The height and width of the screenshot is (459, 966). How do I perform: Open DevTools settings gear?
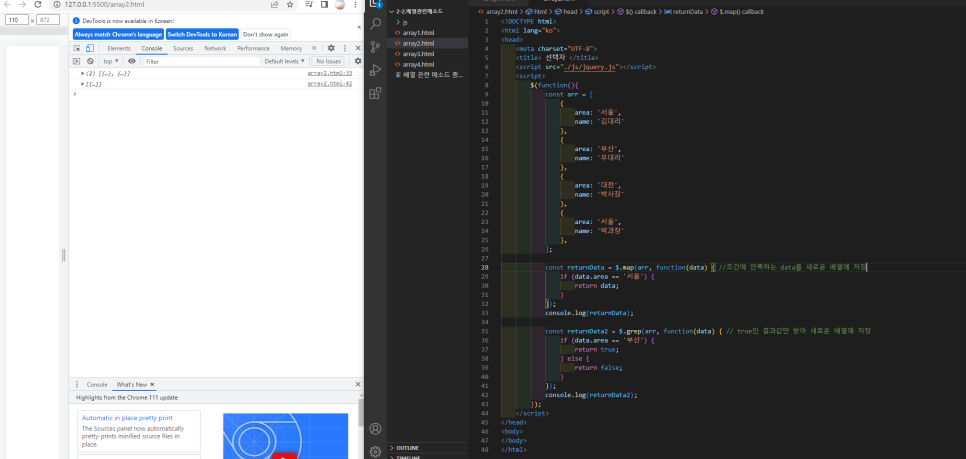click(x=331, y=48)
